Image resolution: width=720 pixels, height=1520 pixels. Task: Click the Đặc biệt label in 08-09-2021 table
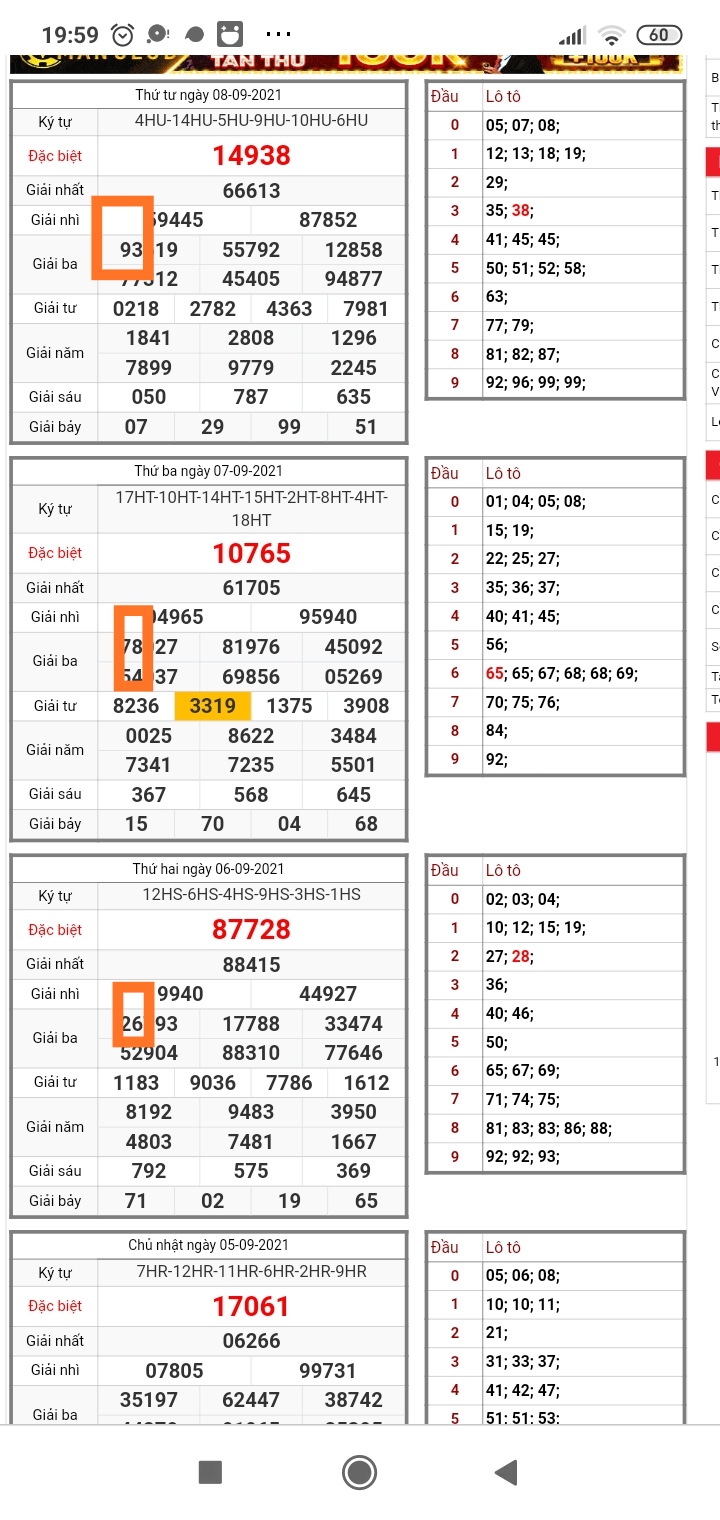[55, 156]
